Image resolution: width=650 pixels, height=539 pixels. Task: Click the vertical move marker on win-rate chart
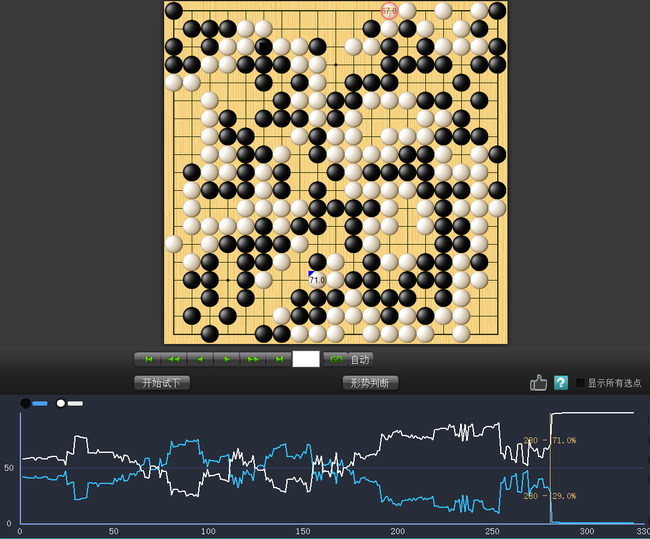pyautogui.click(x=551, y=468)
